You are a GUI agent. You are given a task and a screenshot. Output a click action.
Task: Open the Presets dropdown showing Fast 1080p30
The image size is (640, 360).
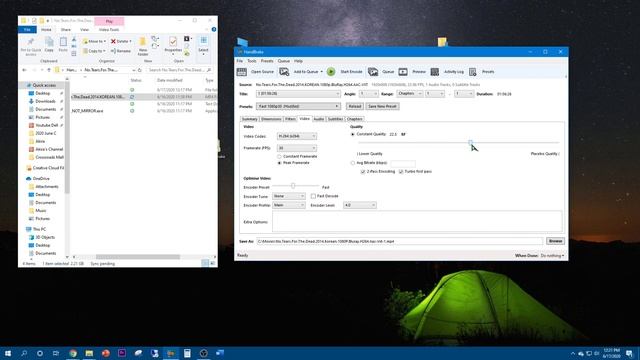point(298,106)
